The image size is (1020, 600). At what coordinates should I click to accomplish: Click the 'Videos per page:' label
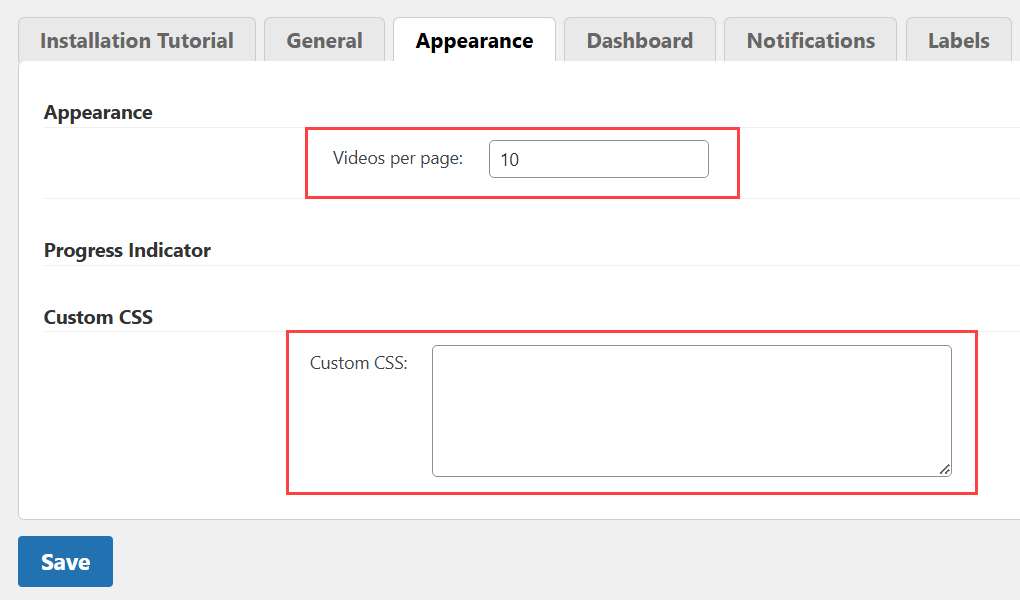398,158
